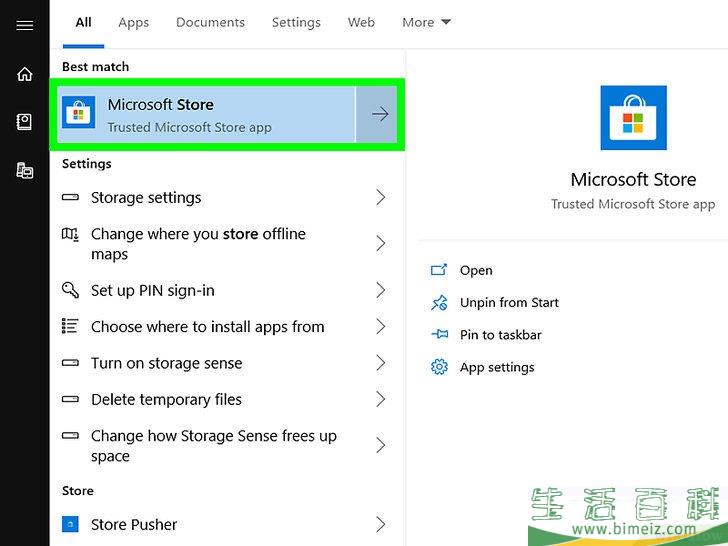Click the devices icon in the sidebar

(x=25, y=170)
